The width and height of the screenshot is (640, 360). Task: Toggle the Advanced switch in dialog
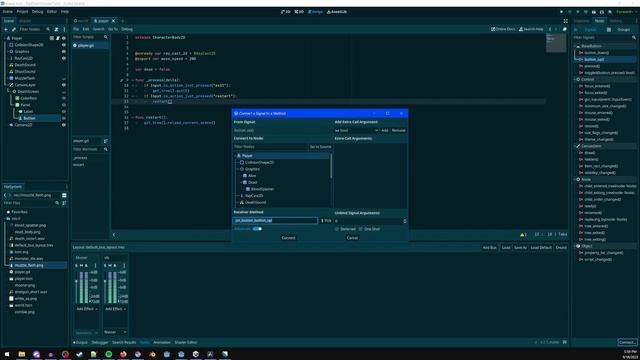pyautogui.click(x=257, y=229)
